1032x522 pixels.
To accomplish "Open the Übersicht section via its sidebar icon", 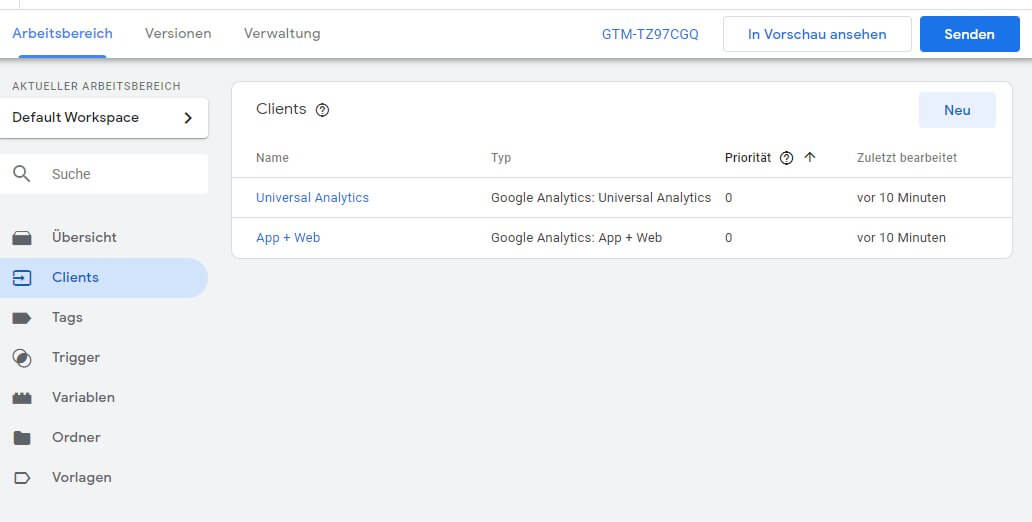I will pos(22,238).
